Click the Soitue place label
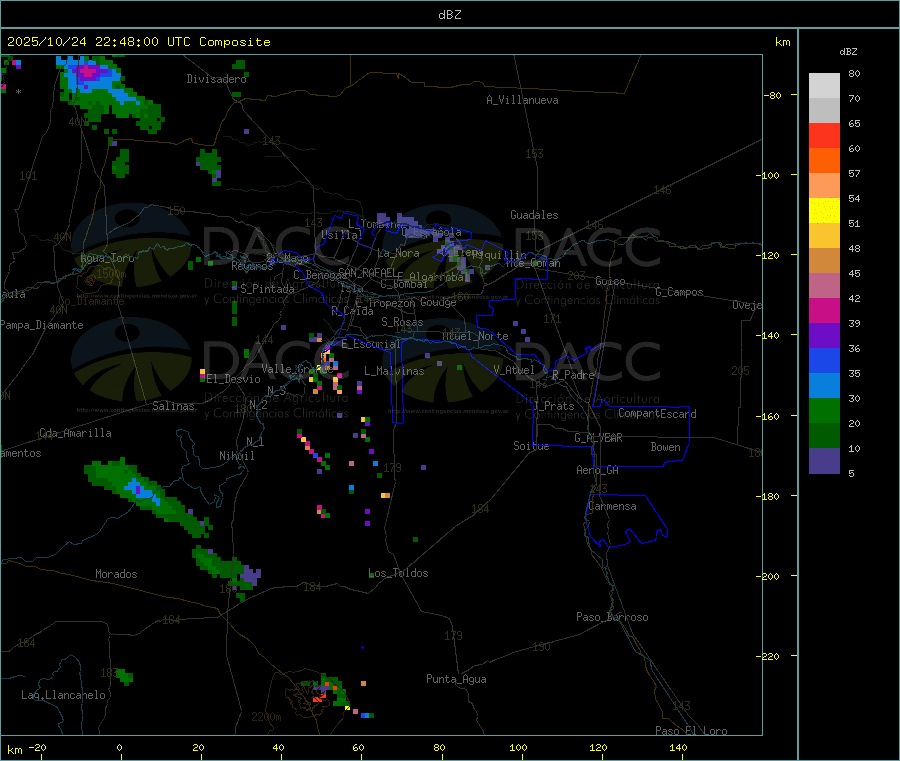The height and width of the screenshot is (761, 900). click(x=532, y=446)
